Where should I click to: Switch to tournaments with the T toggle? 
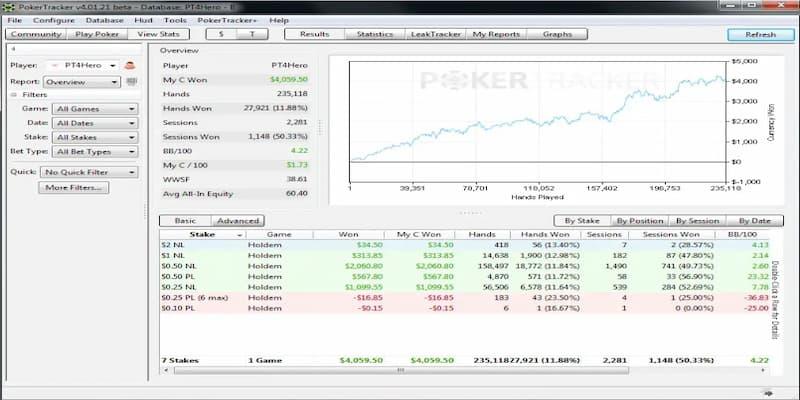point(253,34)
